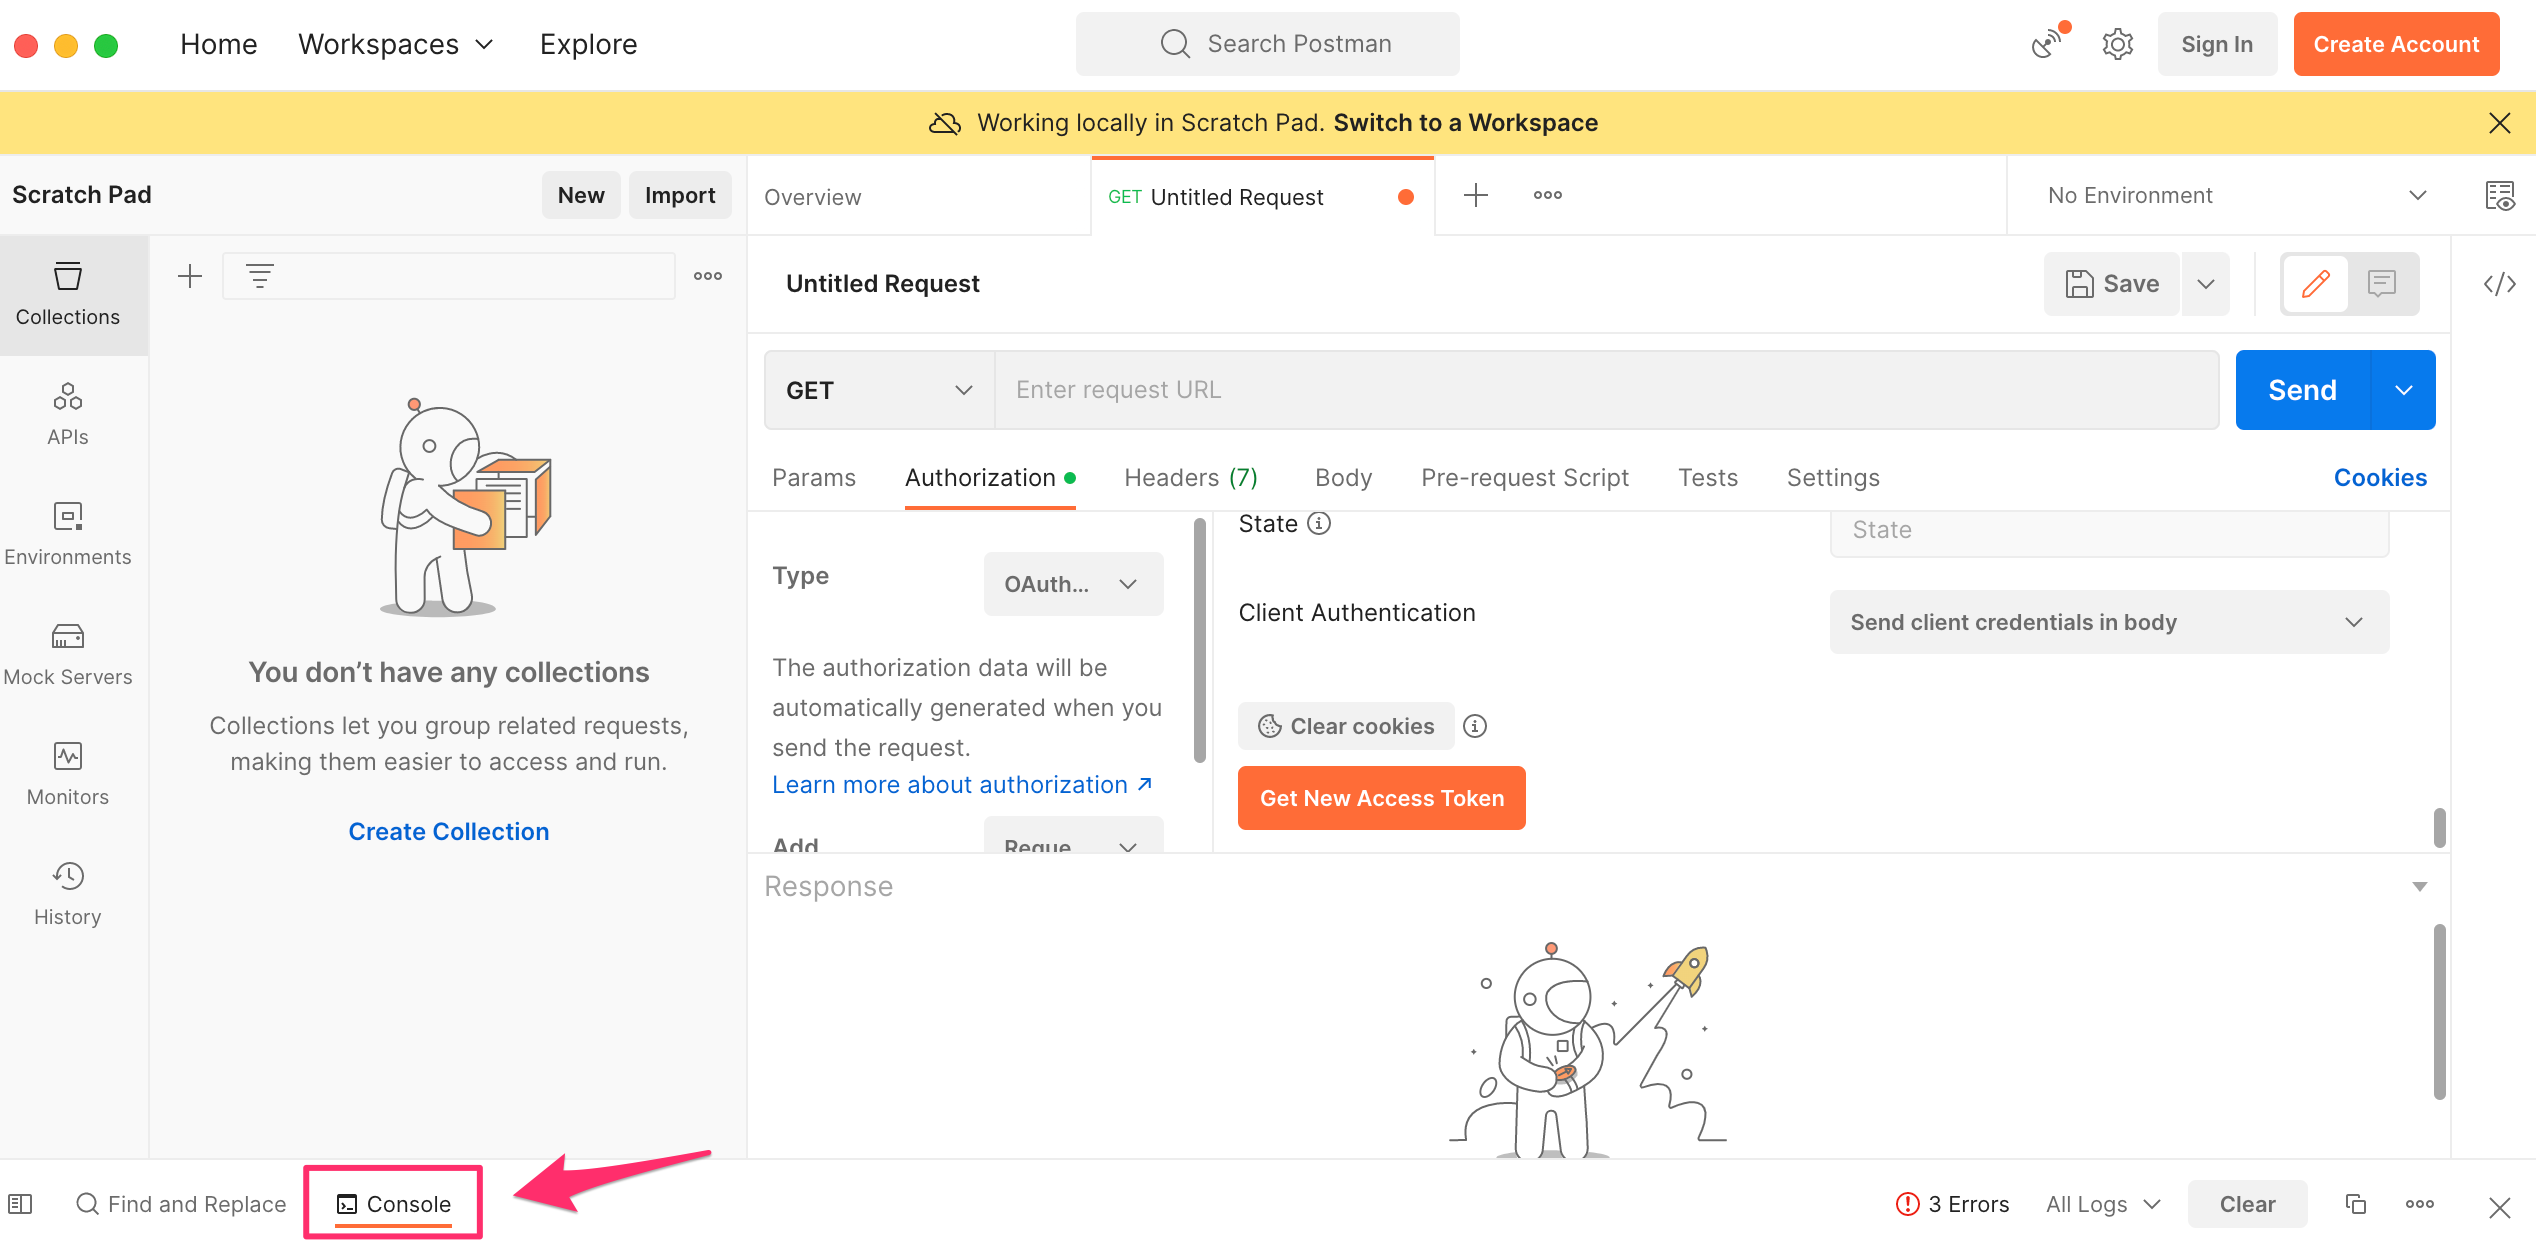Switch to the Params tab

(x=814, y=478)
